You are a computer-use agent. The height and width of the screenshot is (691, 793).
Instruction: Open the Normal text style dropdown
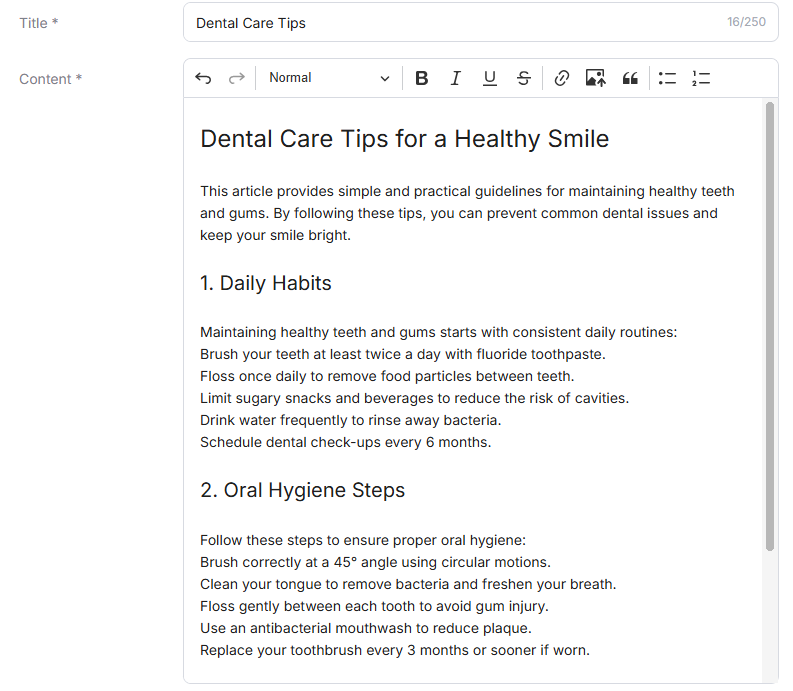329,78
